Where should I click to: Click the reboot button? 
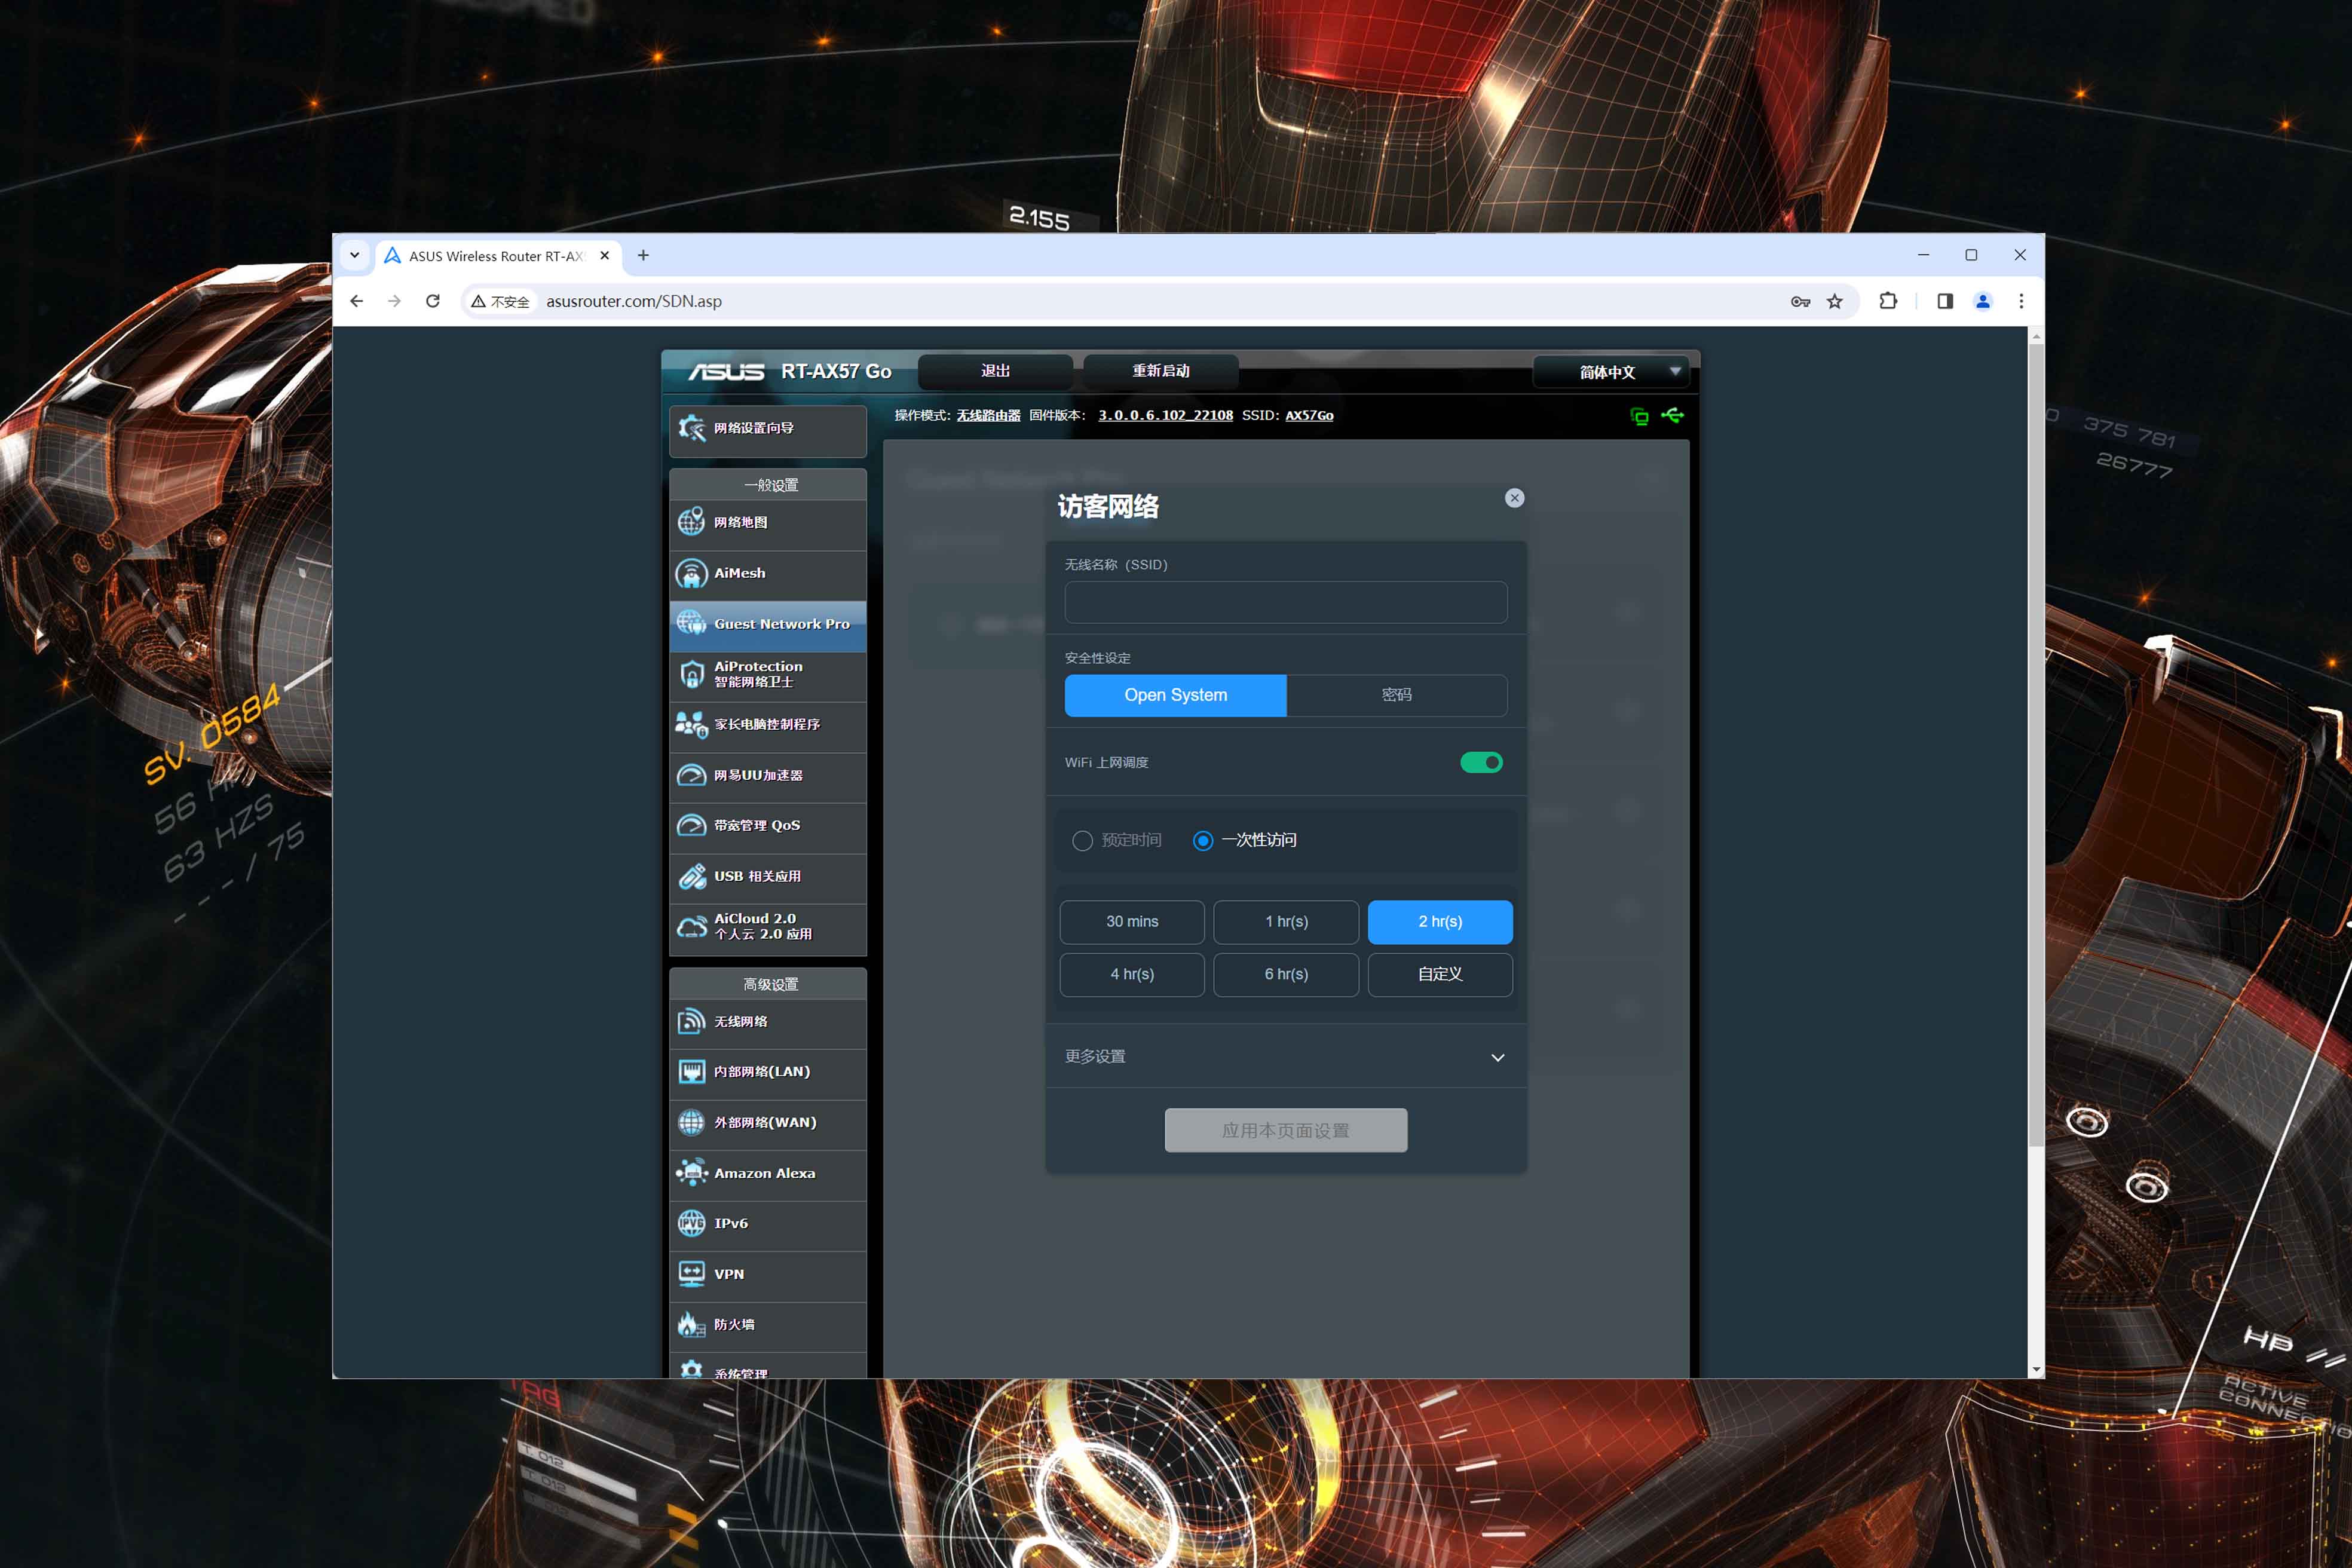[1161, 371]
